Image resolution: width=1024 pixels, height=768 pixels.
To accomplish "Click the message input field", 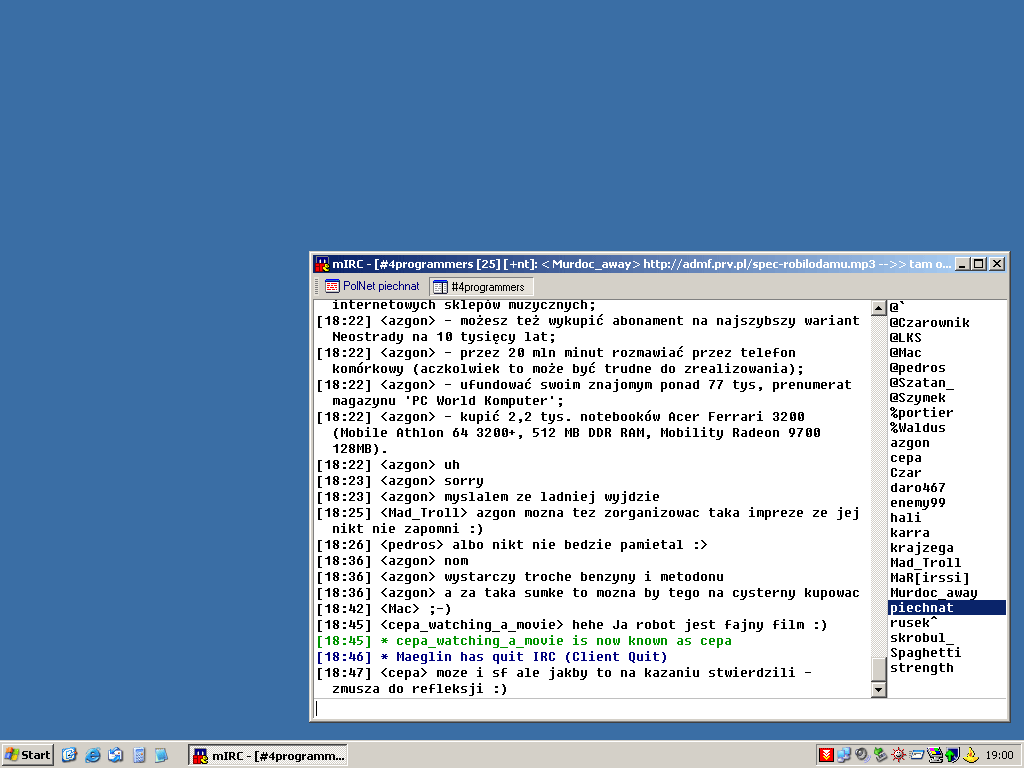I will coord(660,709).
